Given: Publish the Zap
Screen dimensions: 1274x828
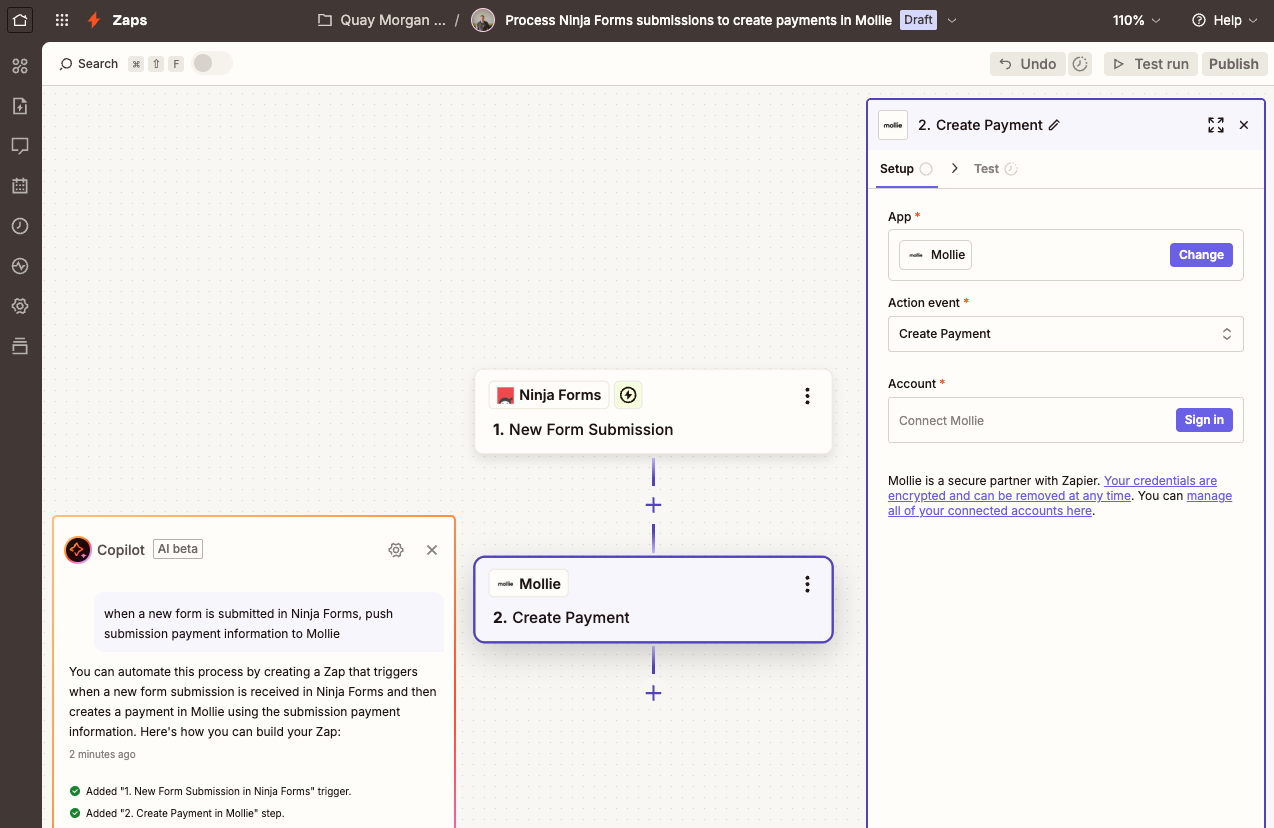Looking at the screenshot, I should coord(1234,64).
